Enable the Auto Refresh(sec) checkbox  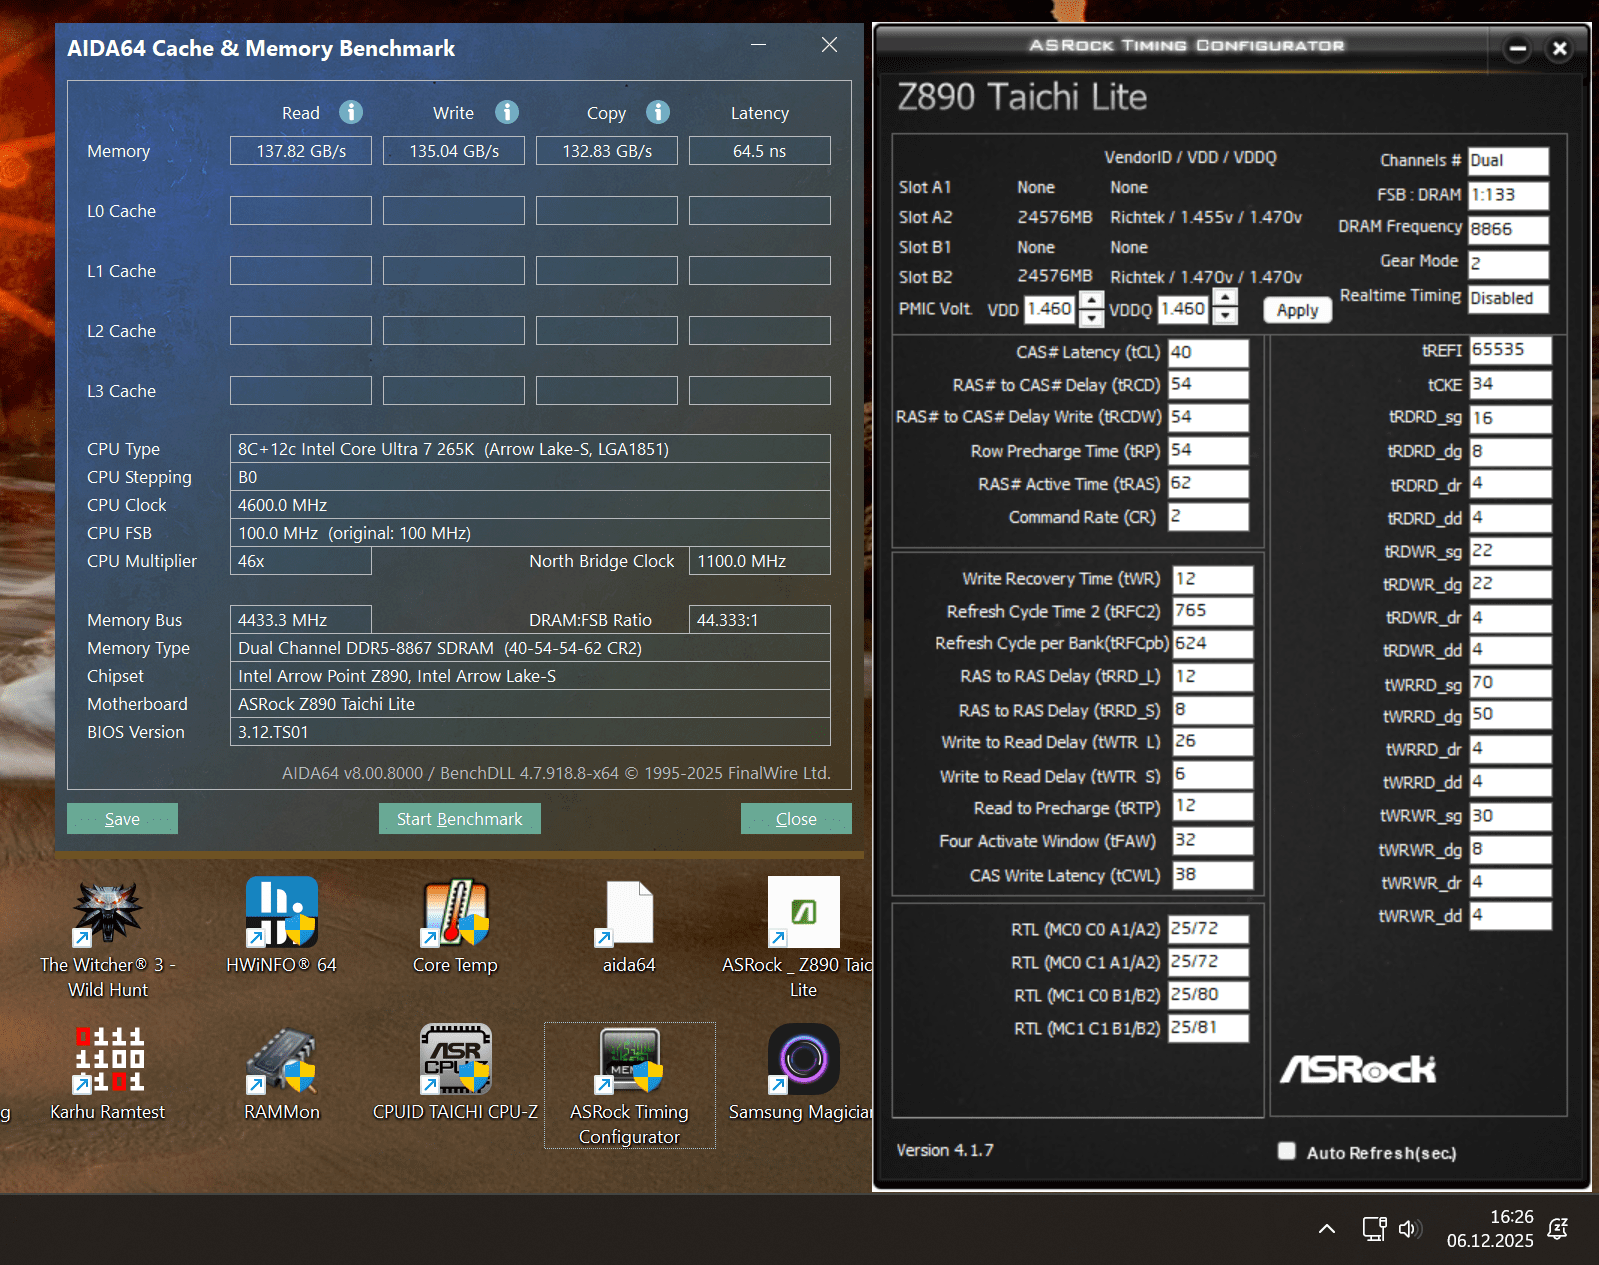click(x=1287, y=1151)
